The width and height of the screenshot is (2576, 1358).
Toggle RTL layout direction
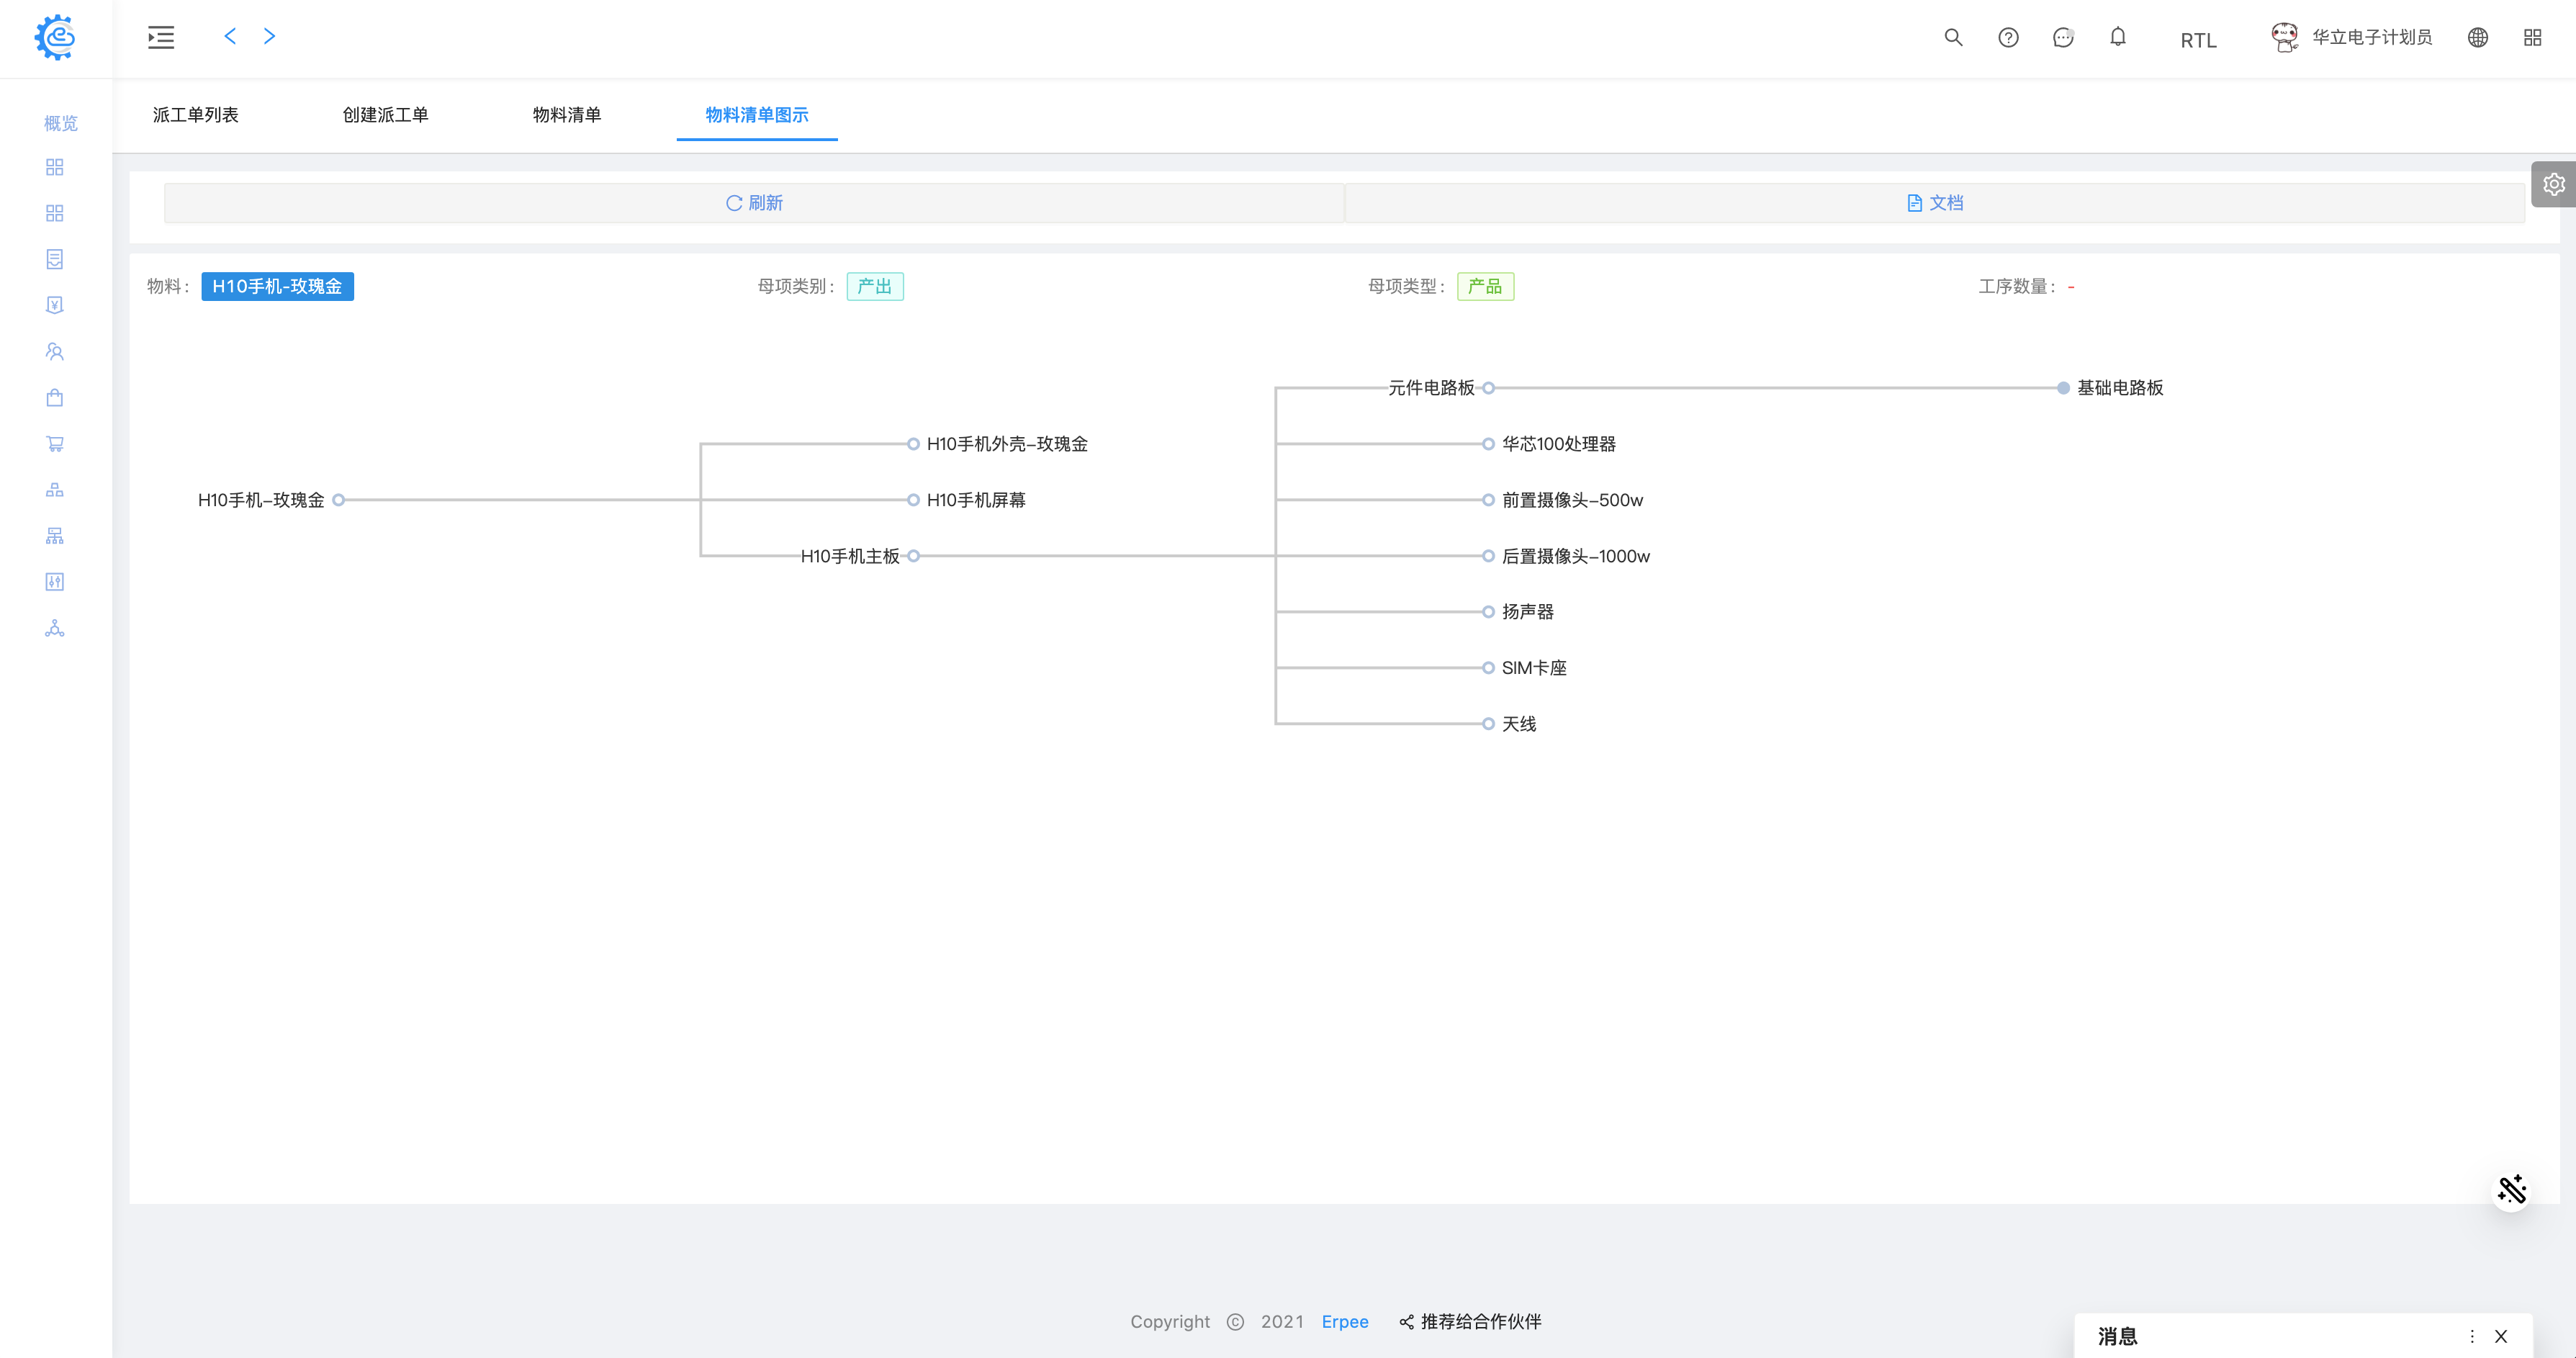point(2198,40)
